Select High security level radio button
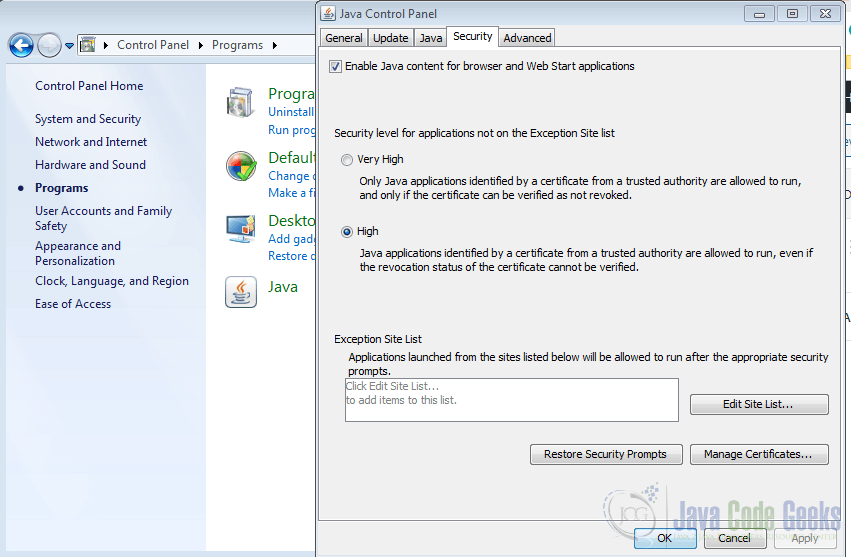Screen dimensions: 851x557 (x=347, y=232)
